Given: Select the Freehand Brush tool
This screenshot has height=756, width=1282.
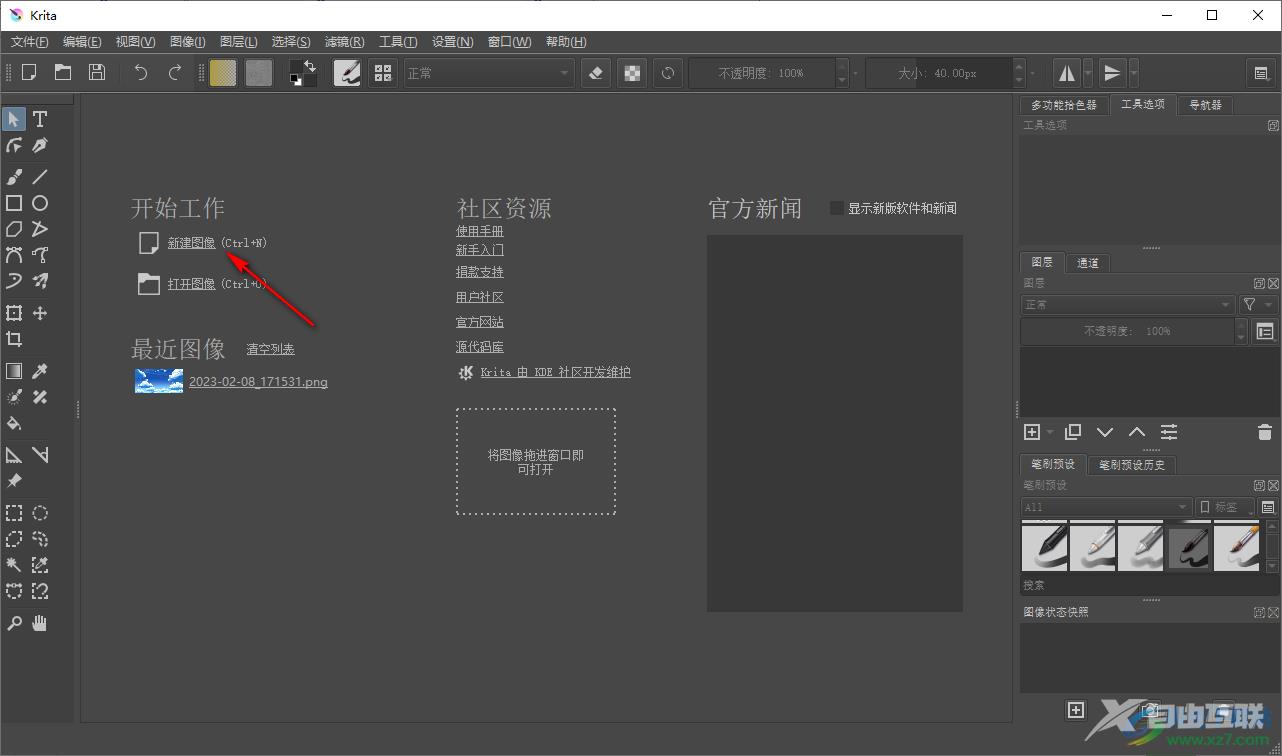Looking at the screenshot, I should 14,177.
